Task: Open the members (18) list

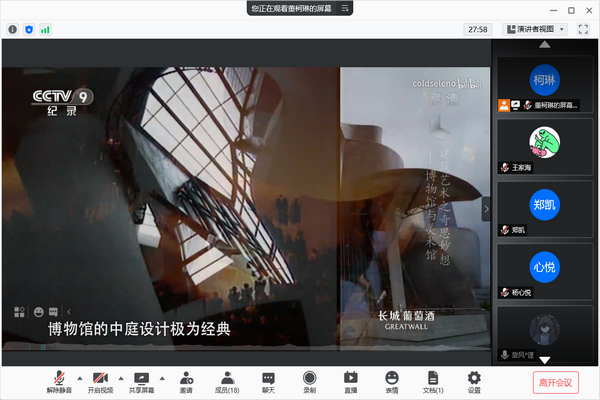Action: click(x=227, y=382)
